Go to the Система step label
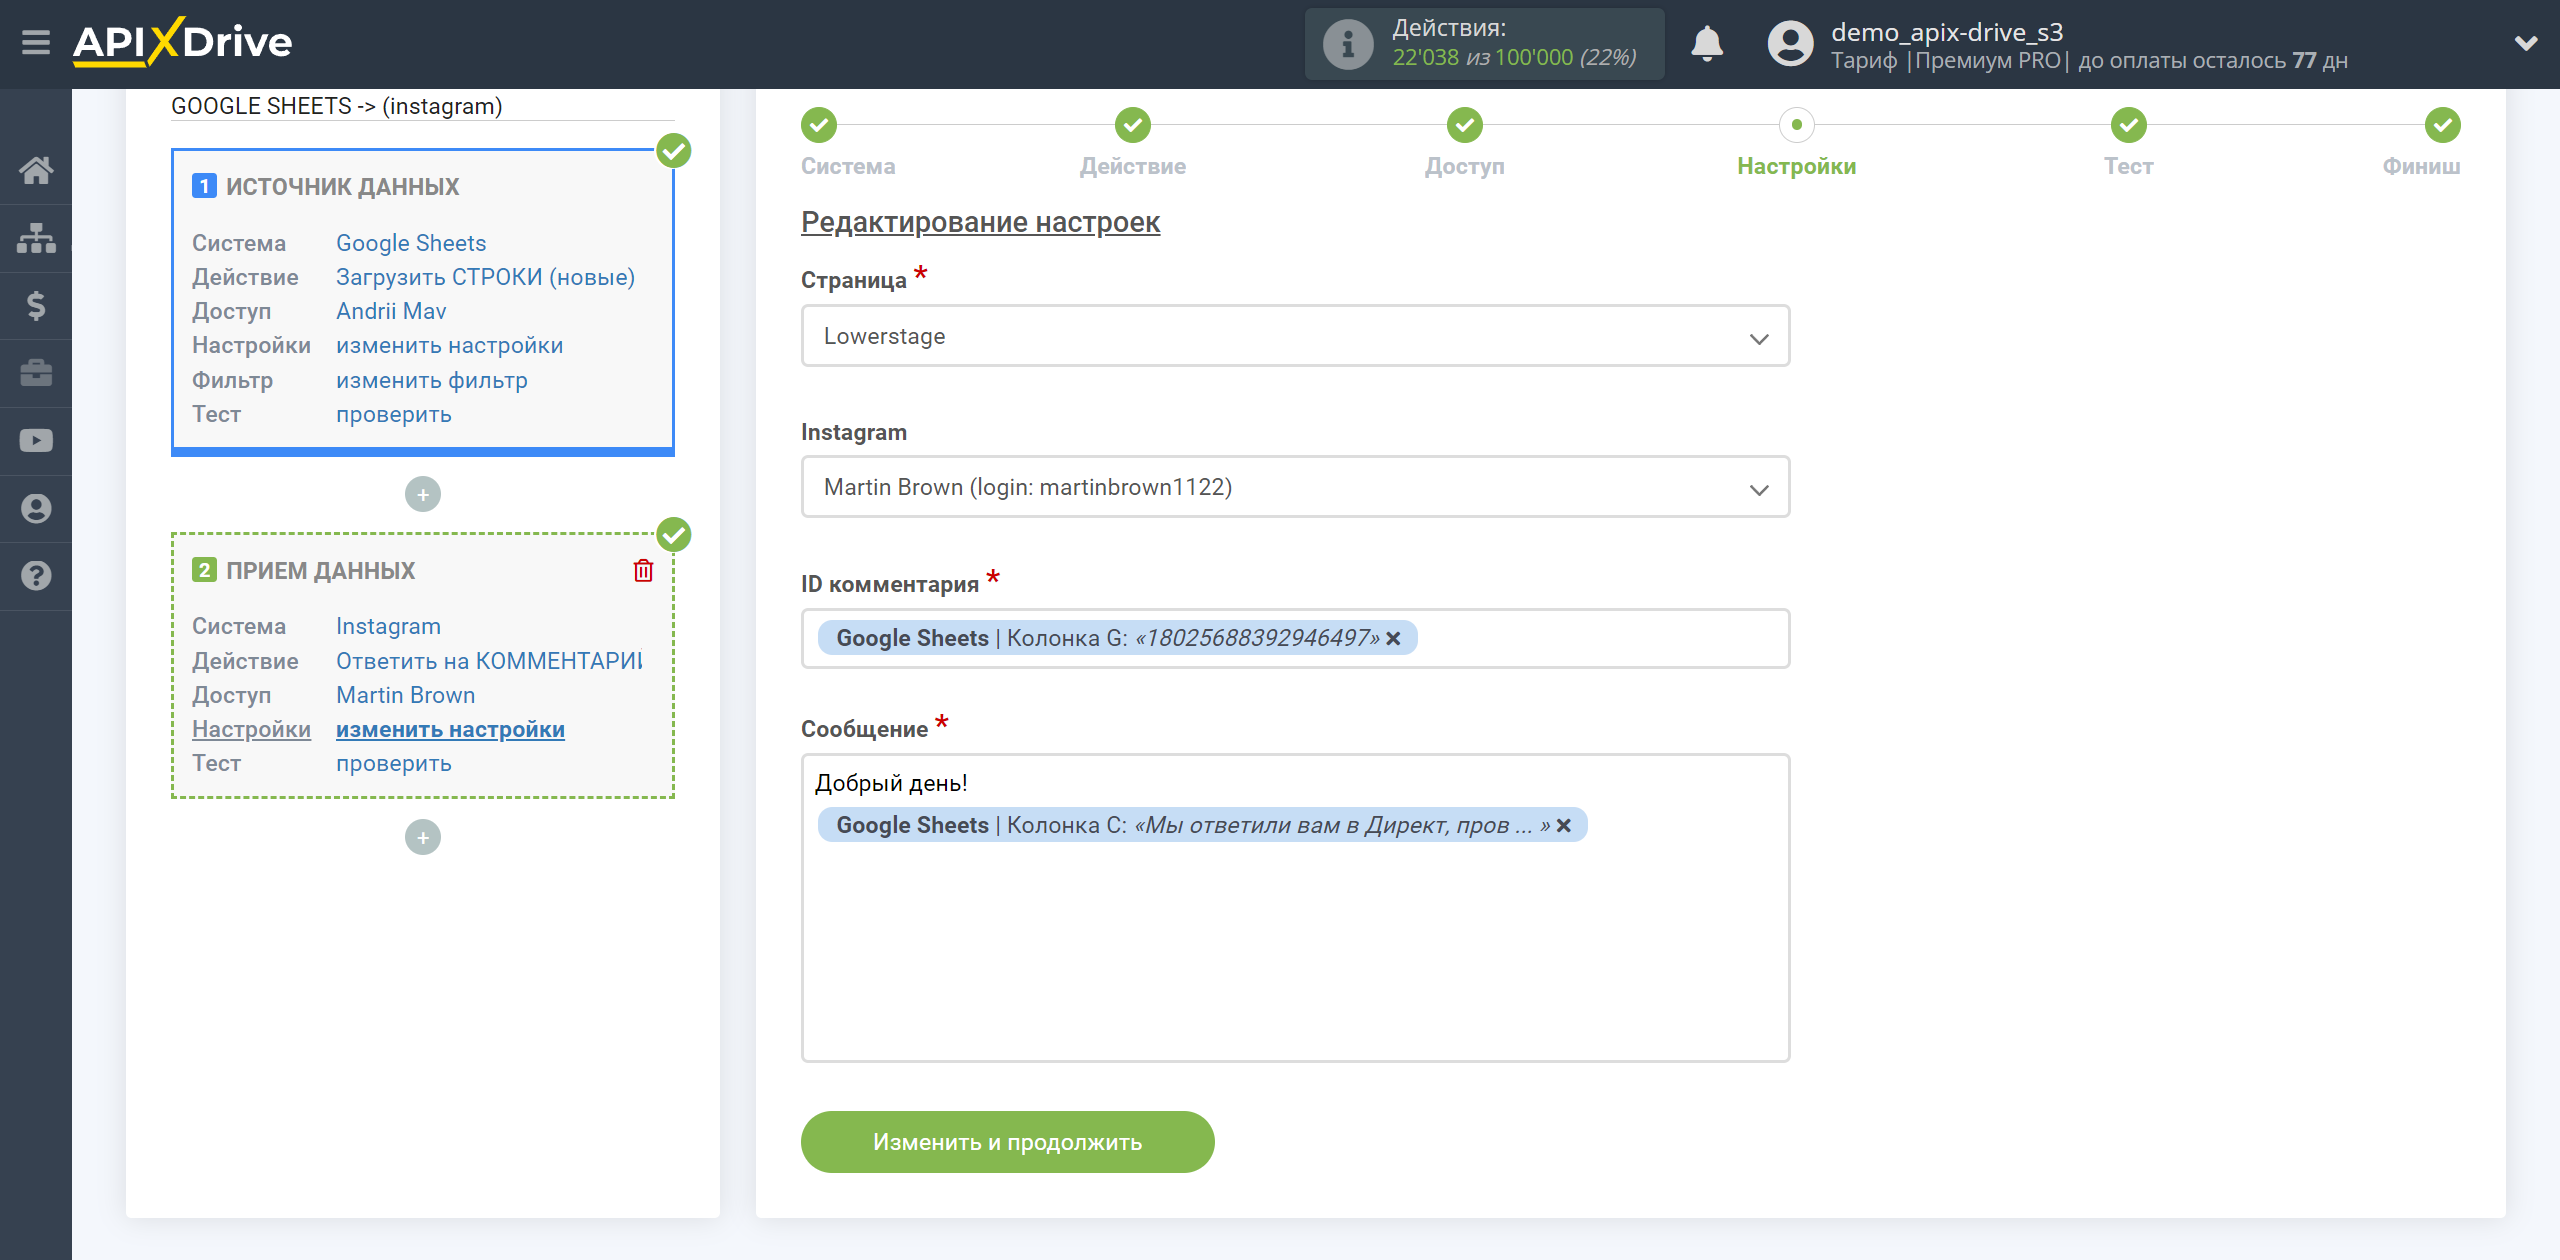Screen dimensions: 2560x1260 pyautogui.click(x=848, y=166)
